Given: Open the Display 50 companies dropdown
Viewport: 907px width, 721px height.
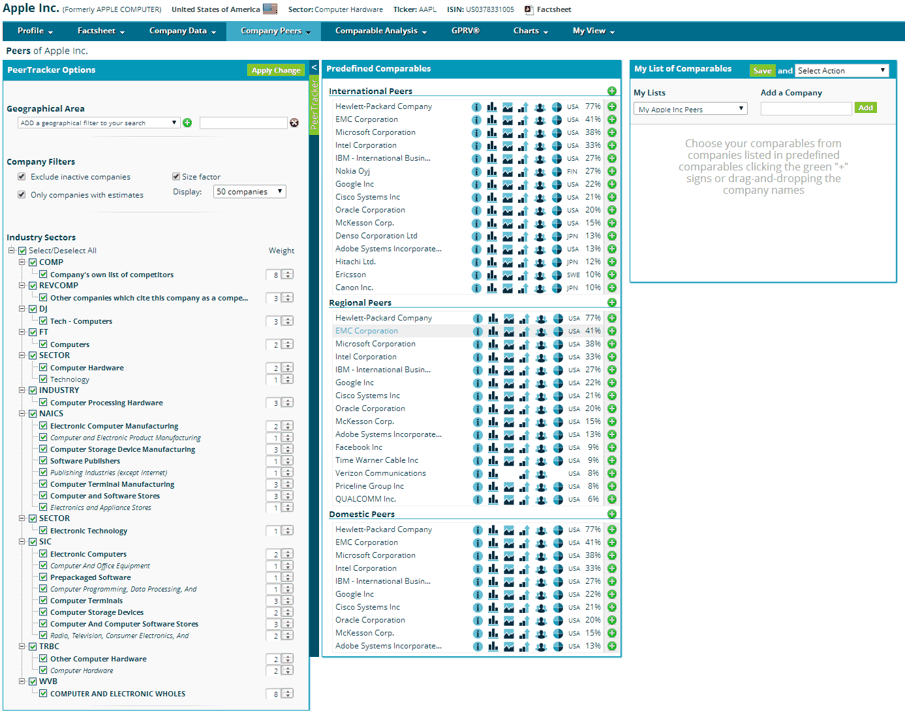Looking at the screenshot, I should point(250,192).
